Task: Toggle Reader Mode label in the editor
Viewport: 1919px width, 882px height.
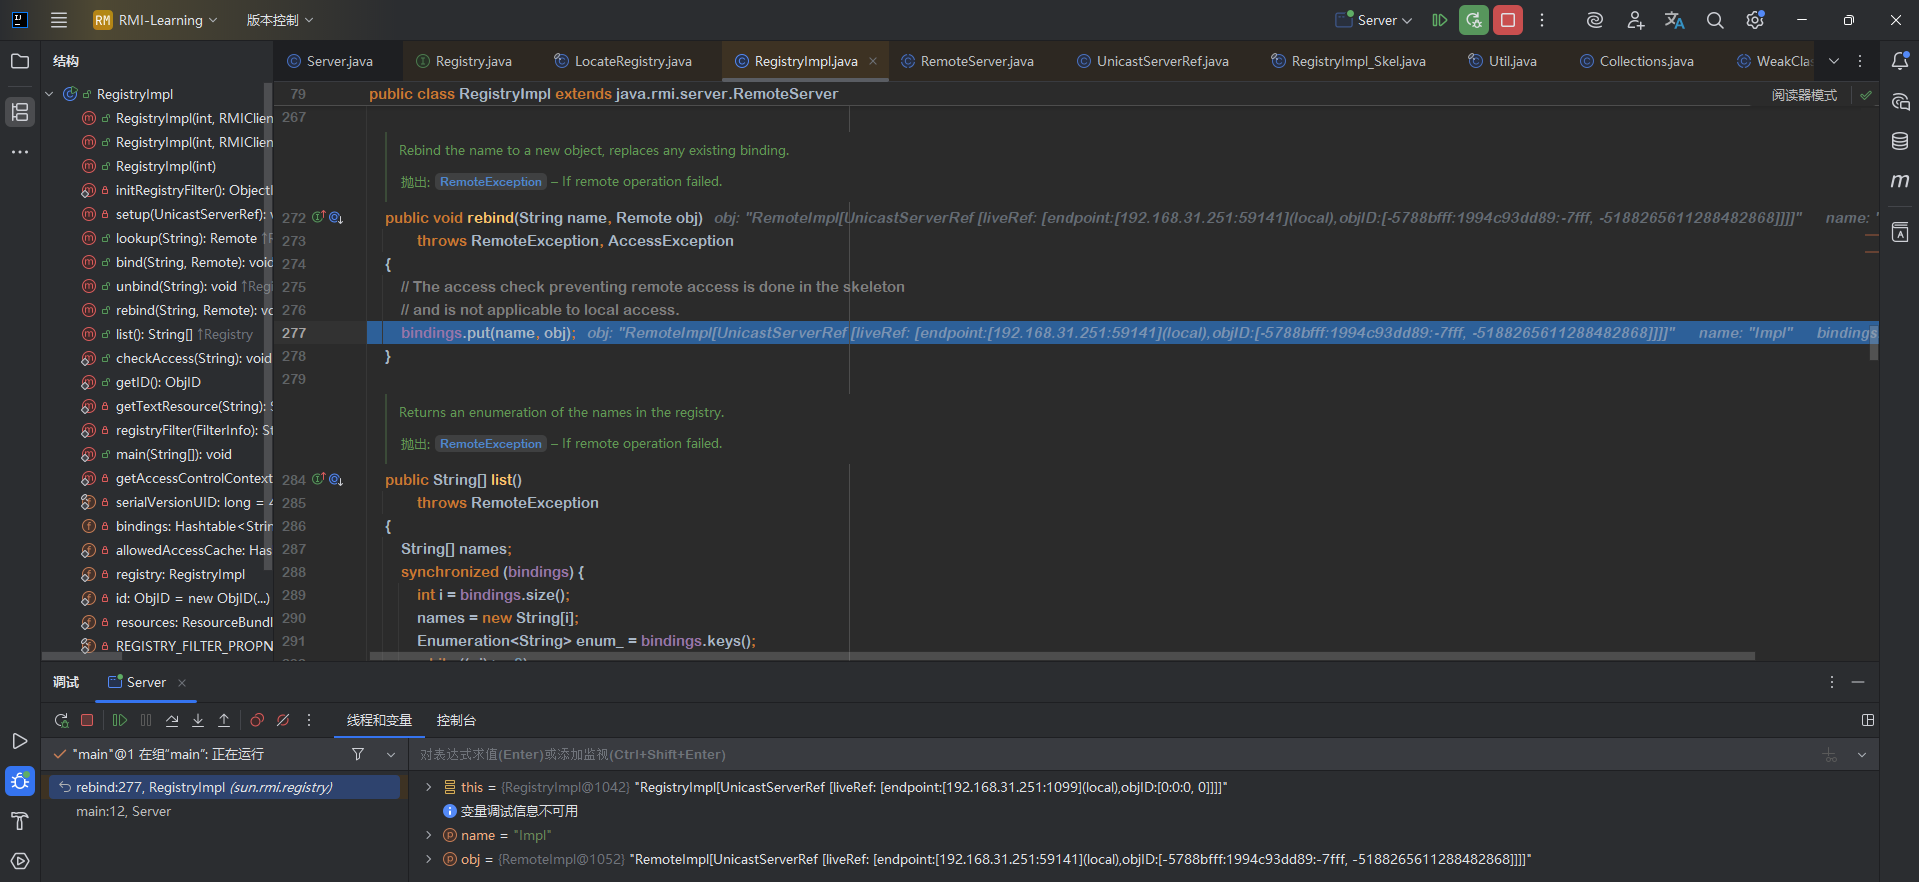Action: click(x=1804, y=95)
